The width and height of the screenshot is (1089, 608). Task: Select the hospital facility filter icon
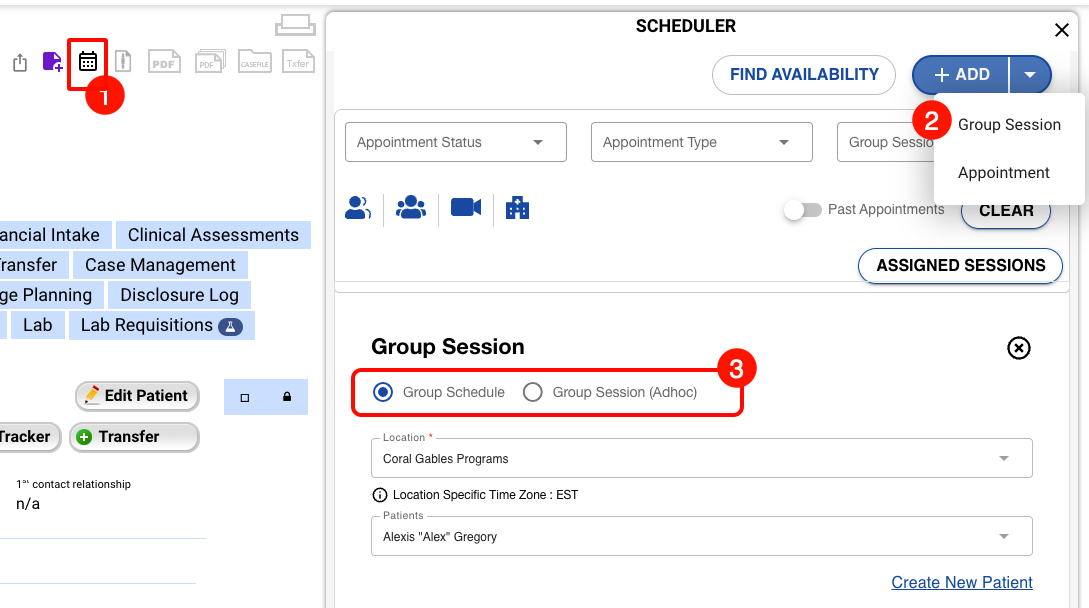click(517, 208)
